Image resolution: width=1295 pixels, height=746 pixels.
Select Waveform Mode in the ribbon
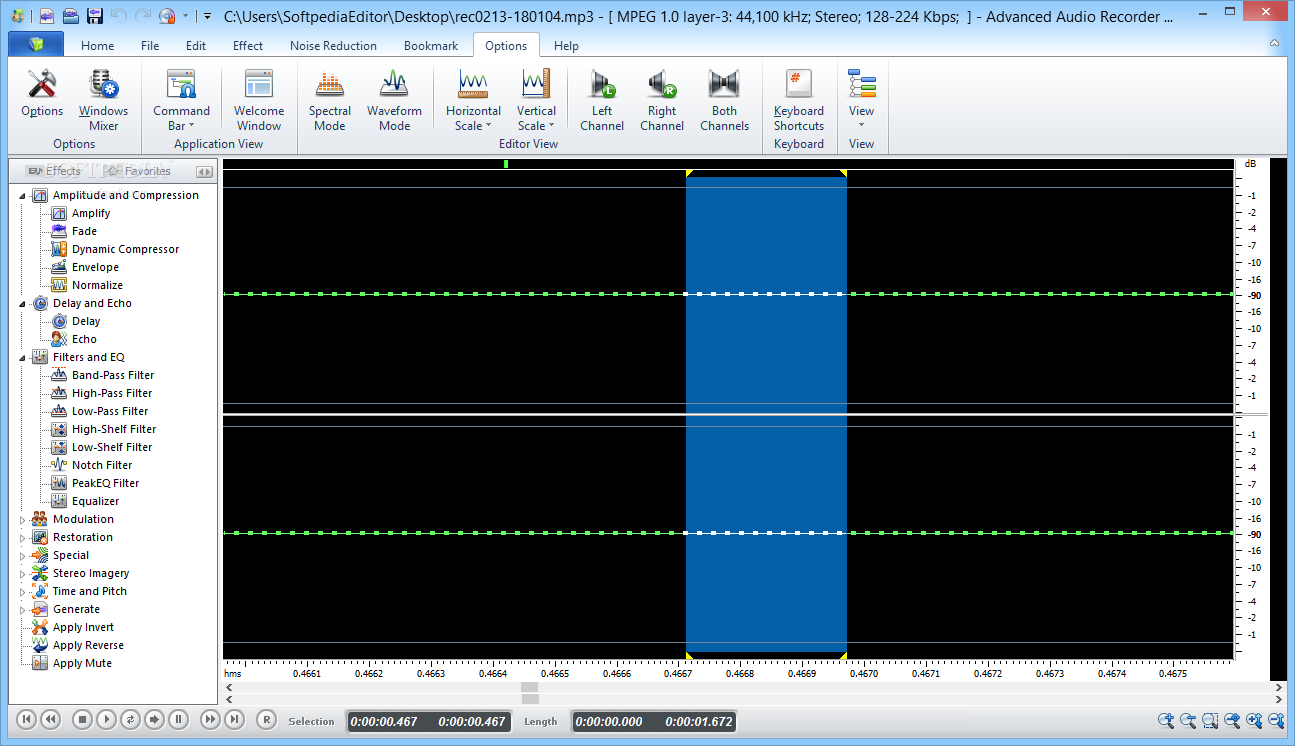(x=394, y=100)
